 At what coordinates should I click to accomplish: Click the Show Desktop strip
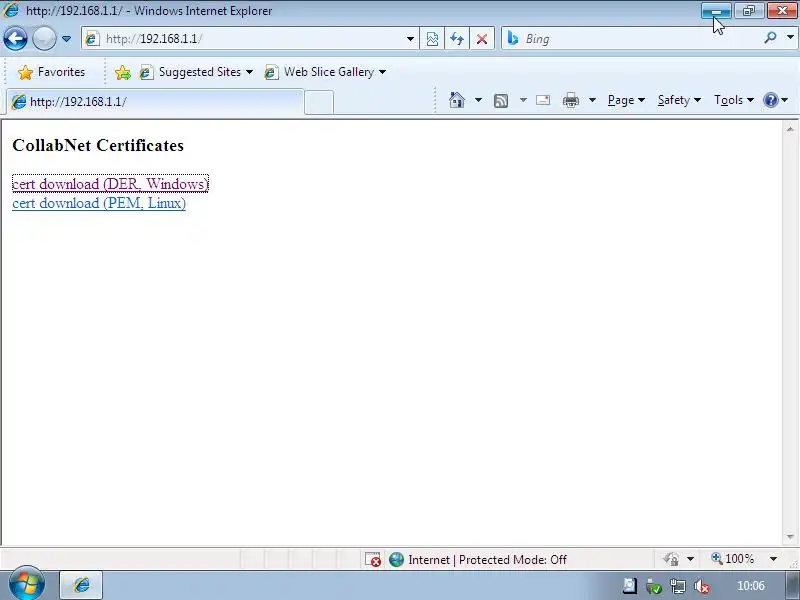(x=793, y=585)
